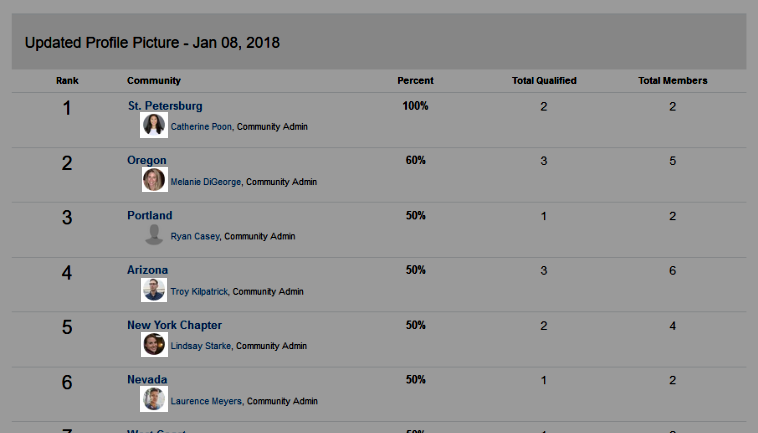The height and width of the screenshot is (433, 758).
Task: Open the Oregon community link
Action: [146, 160]
